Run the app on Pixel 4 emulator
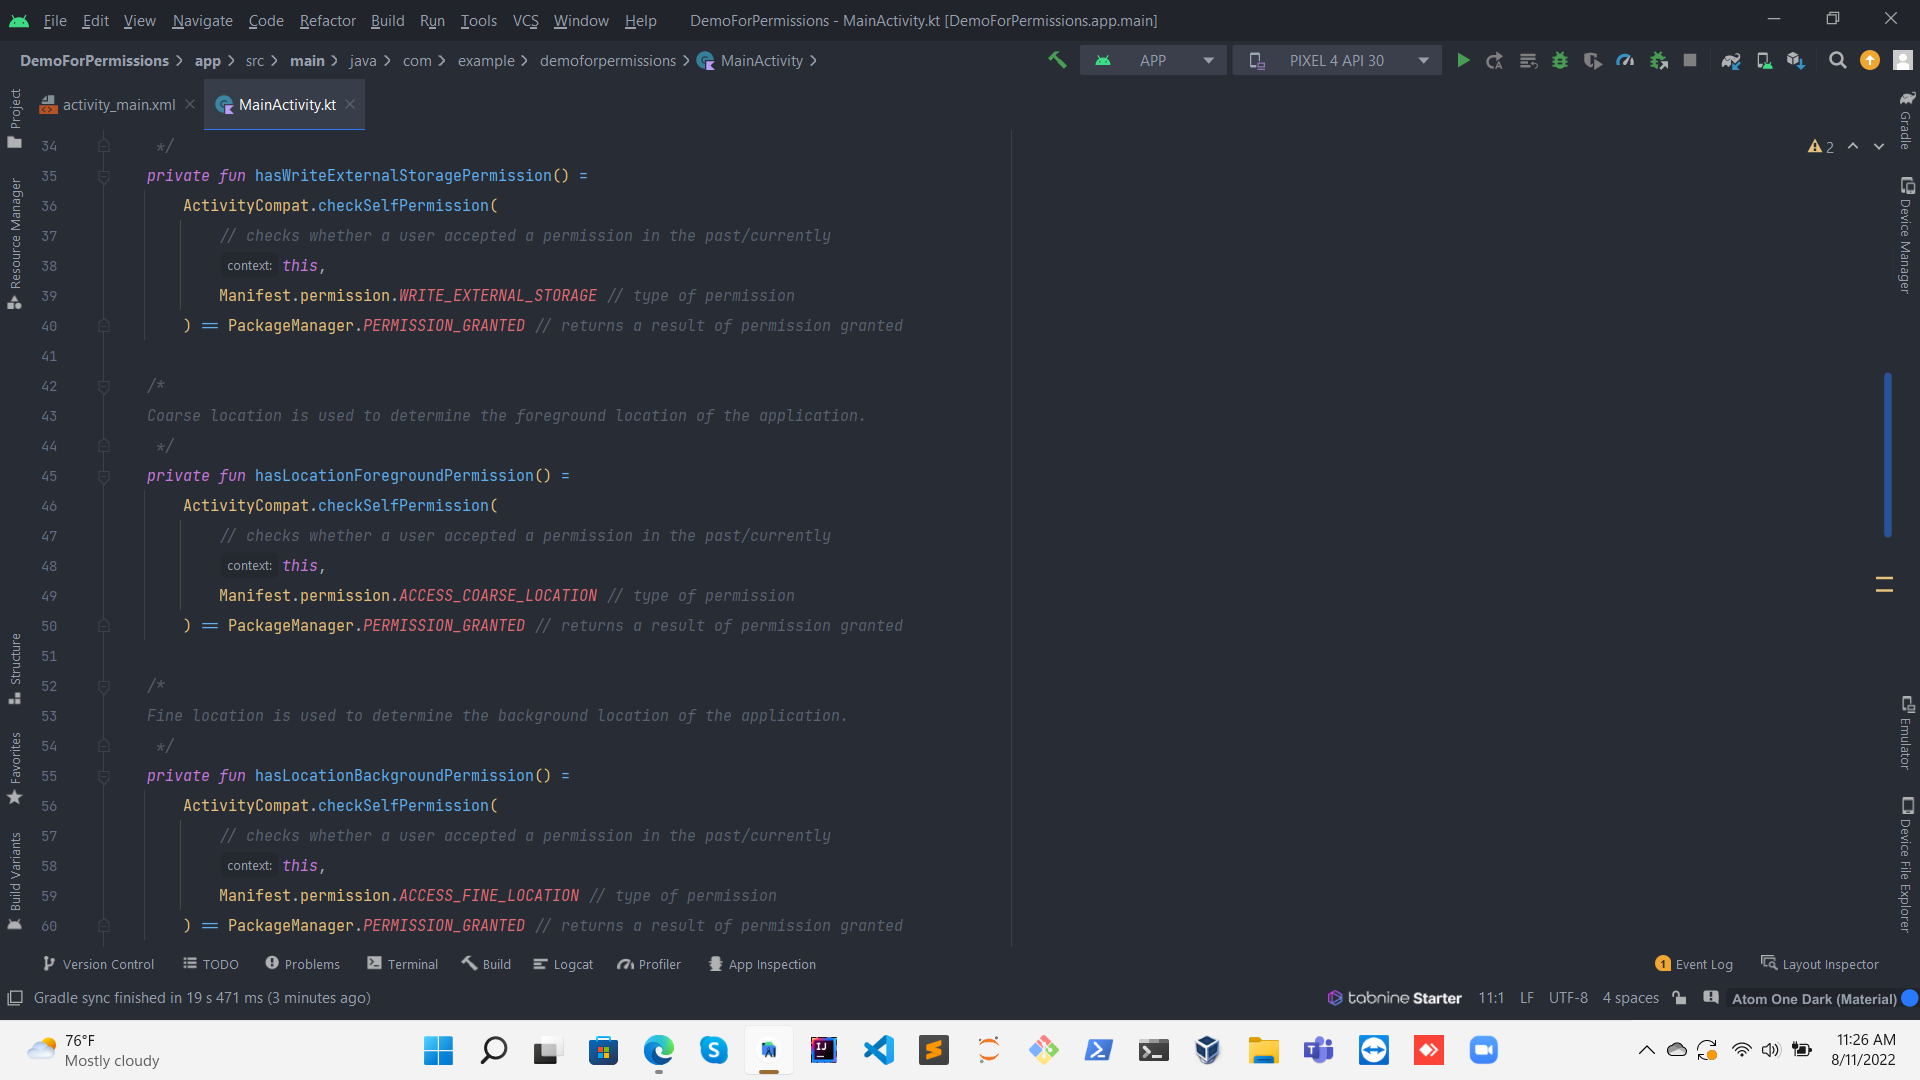Image resolution: width=1920 pixels, height=1080 pixels. pyautogui.click(x=1463, y=60)
